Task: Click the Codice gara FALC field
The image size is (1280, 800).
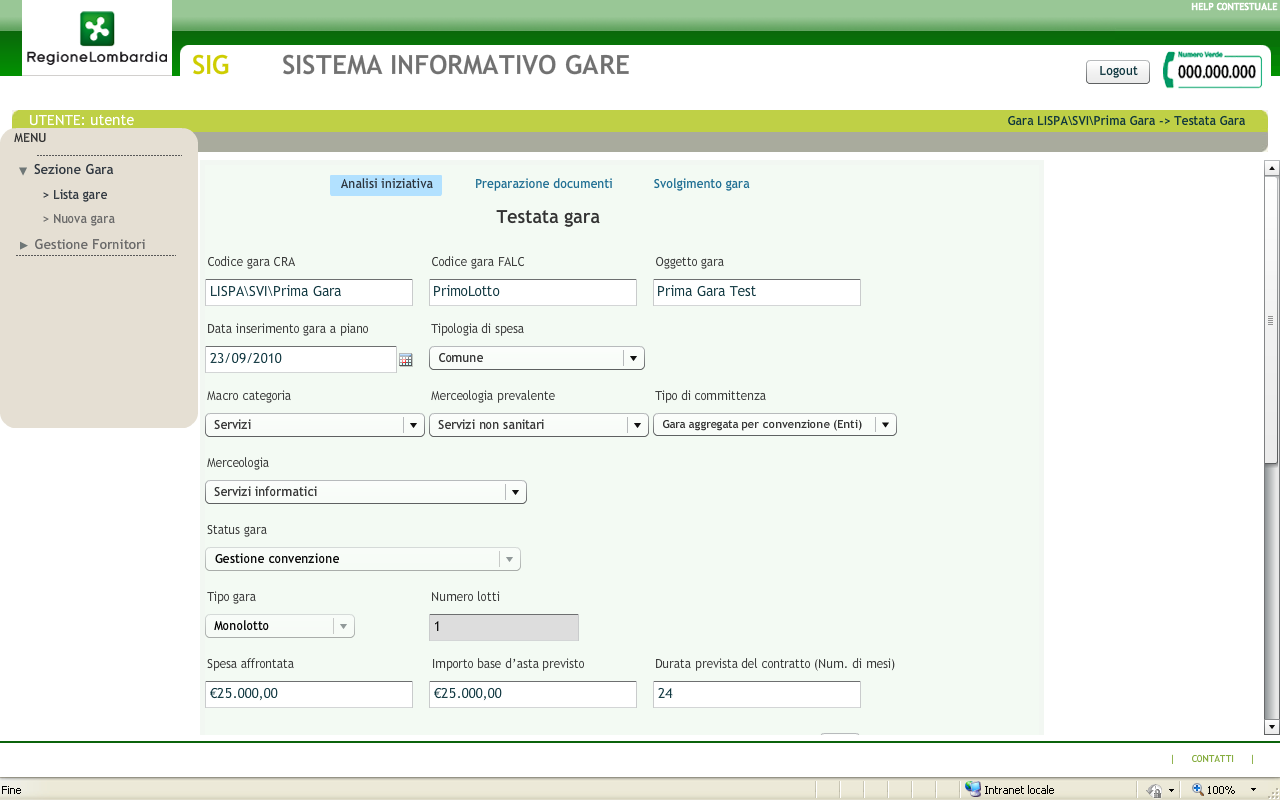Action: coord(533,292)
